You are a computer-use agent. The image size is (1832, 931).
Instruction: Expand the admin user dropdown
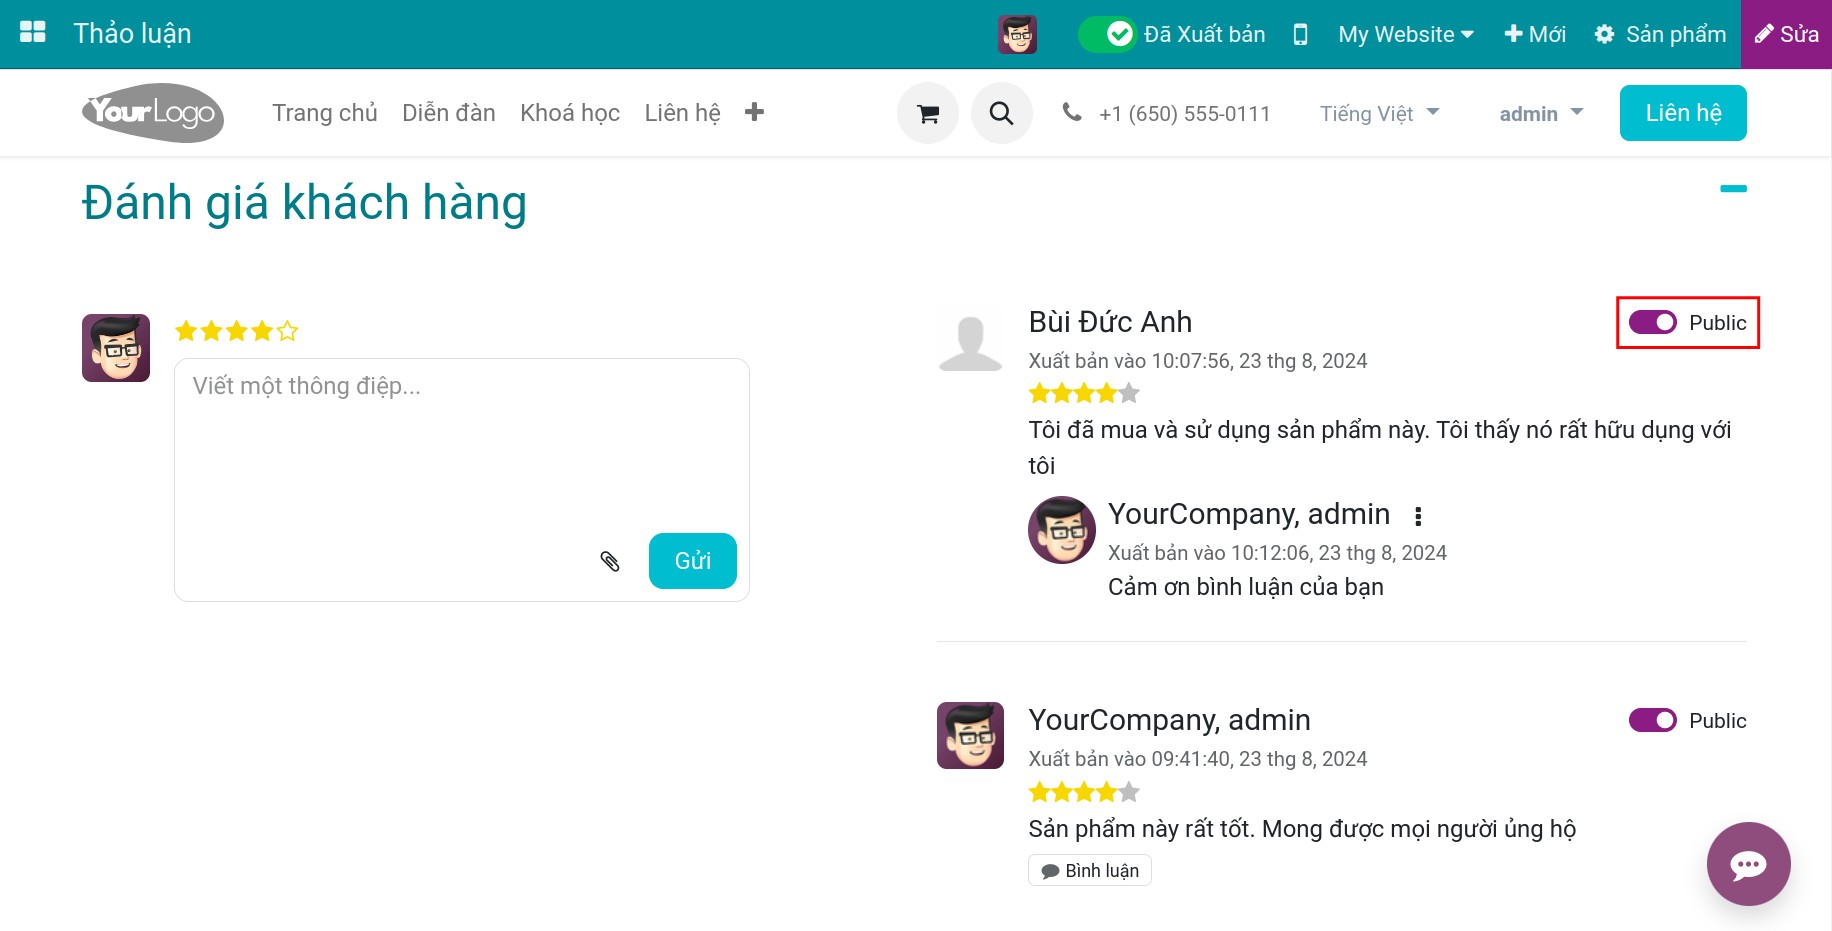click(1541, 113)
